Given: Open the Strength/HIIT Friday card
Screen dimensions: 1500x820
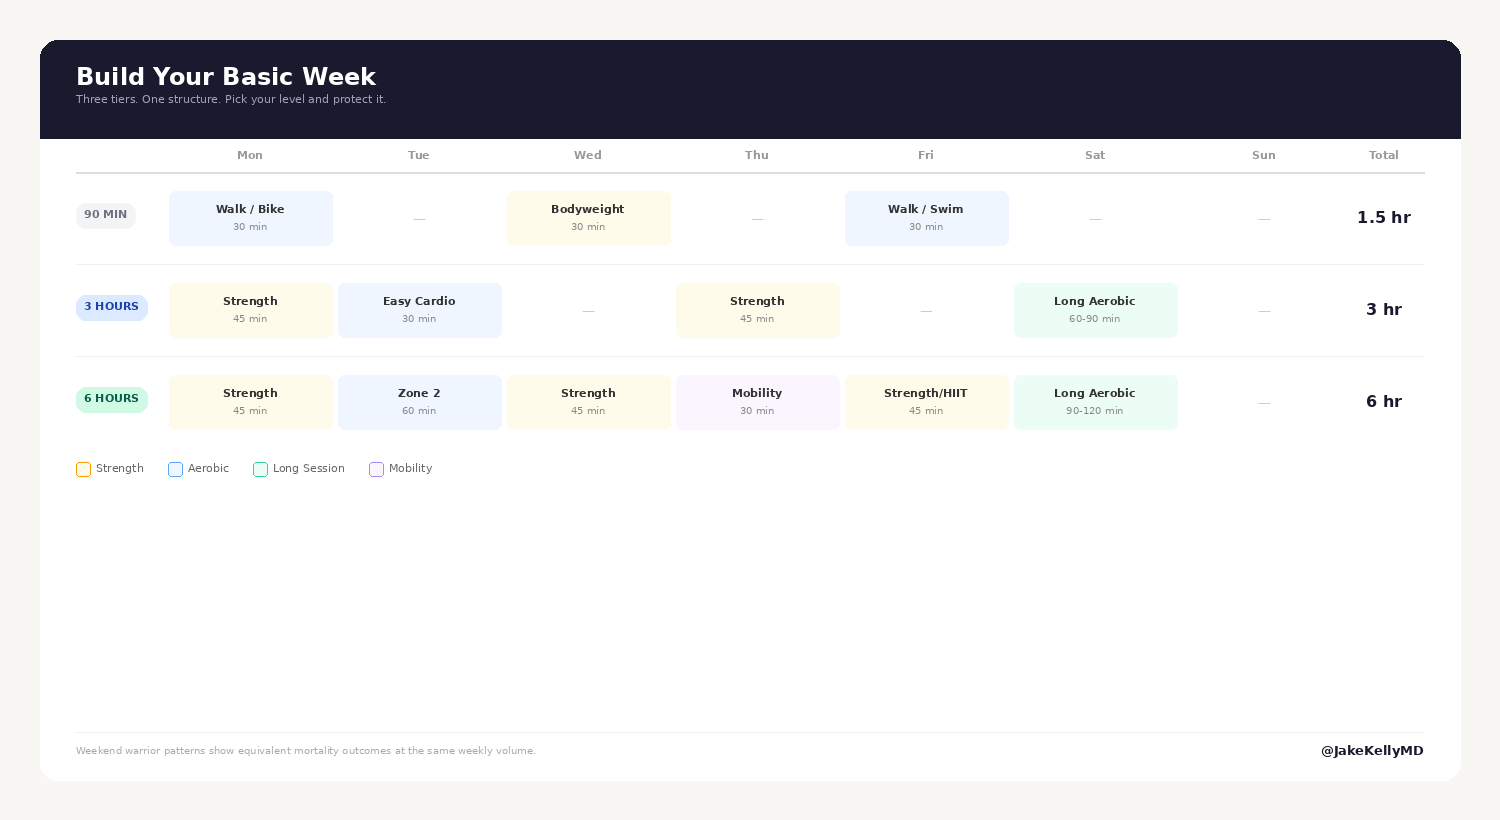Looking at the screenshot, I should (927, 402).
